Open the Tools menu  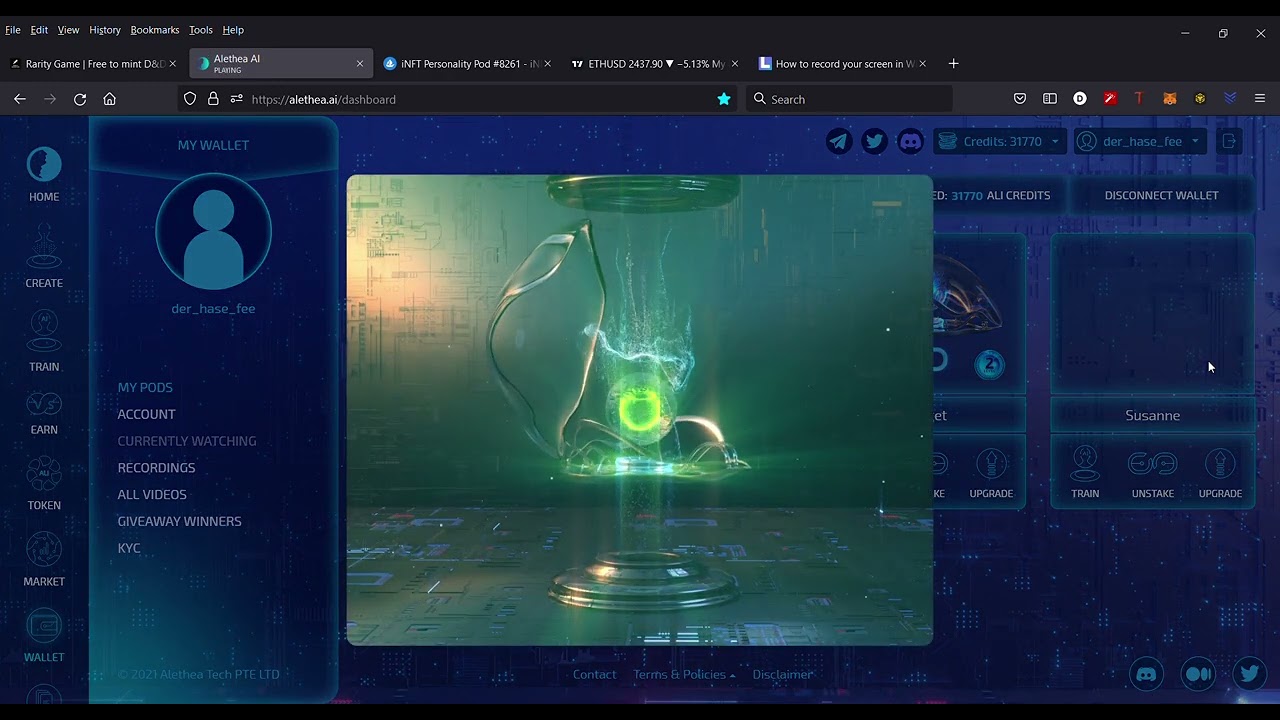(x=201, y=30)
